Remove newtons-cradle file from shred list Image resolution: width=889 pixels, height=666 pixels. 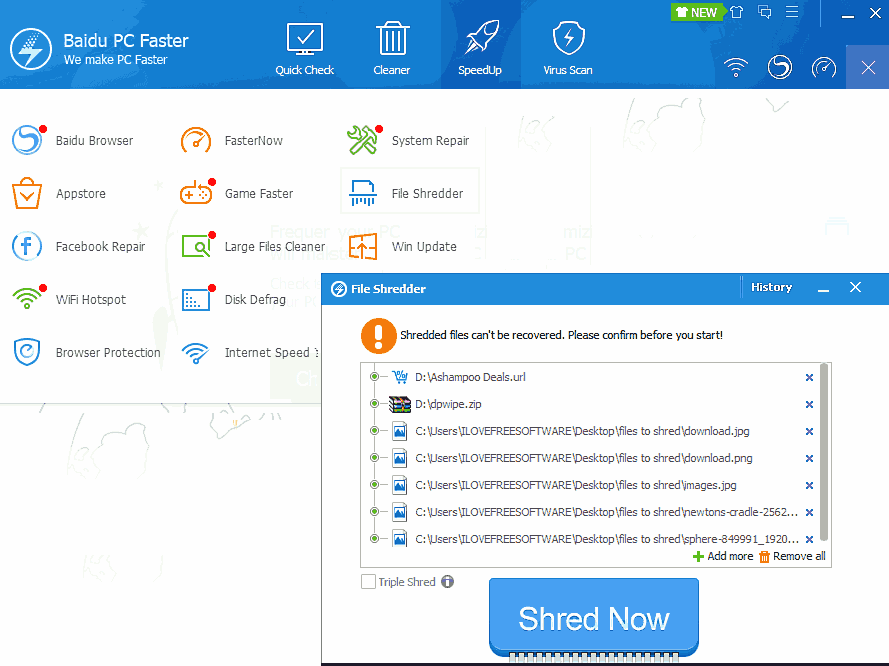coord(809,512)
